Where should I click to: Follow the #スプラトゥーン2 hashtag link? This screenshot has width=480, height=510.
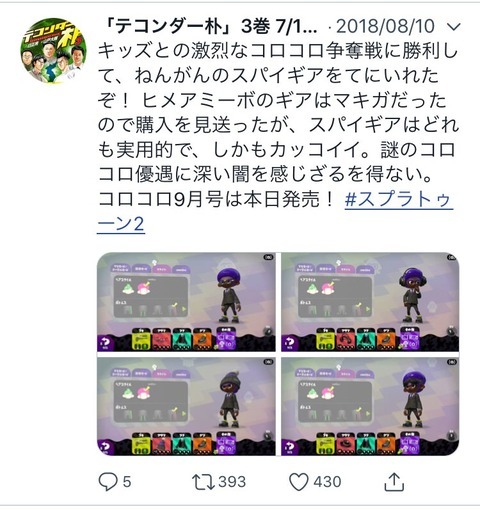(275, 212)
